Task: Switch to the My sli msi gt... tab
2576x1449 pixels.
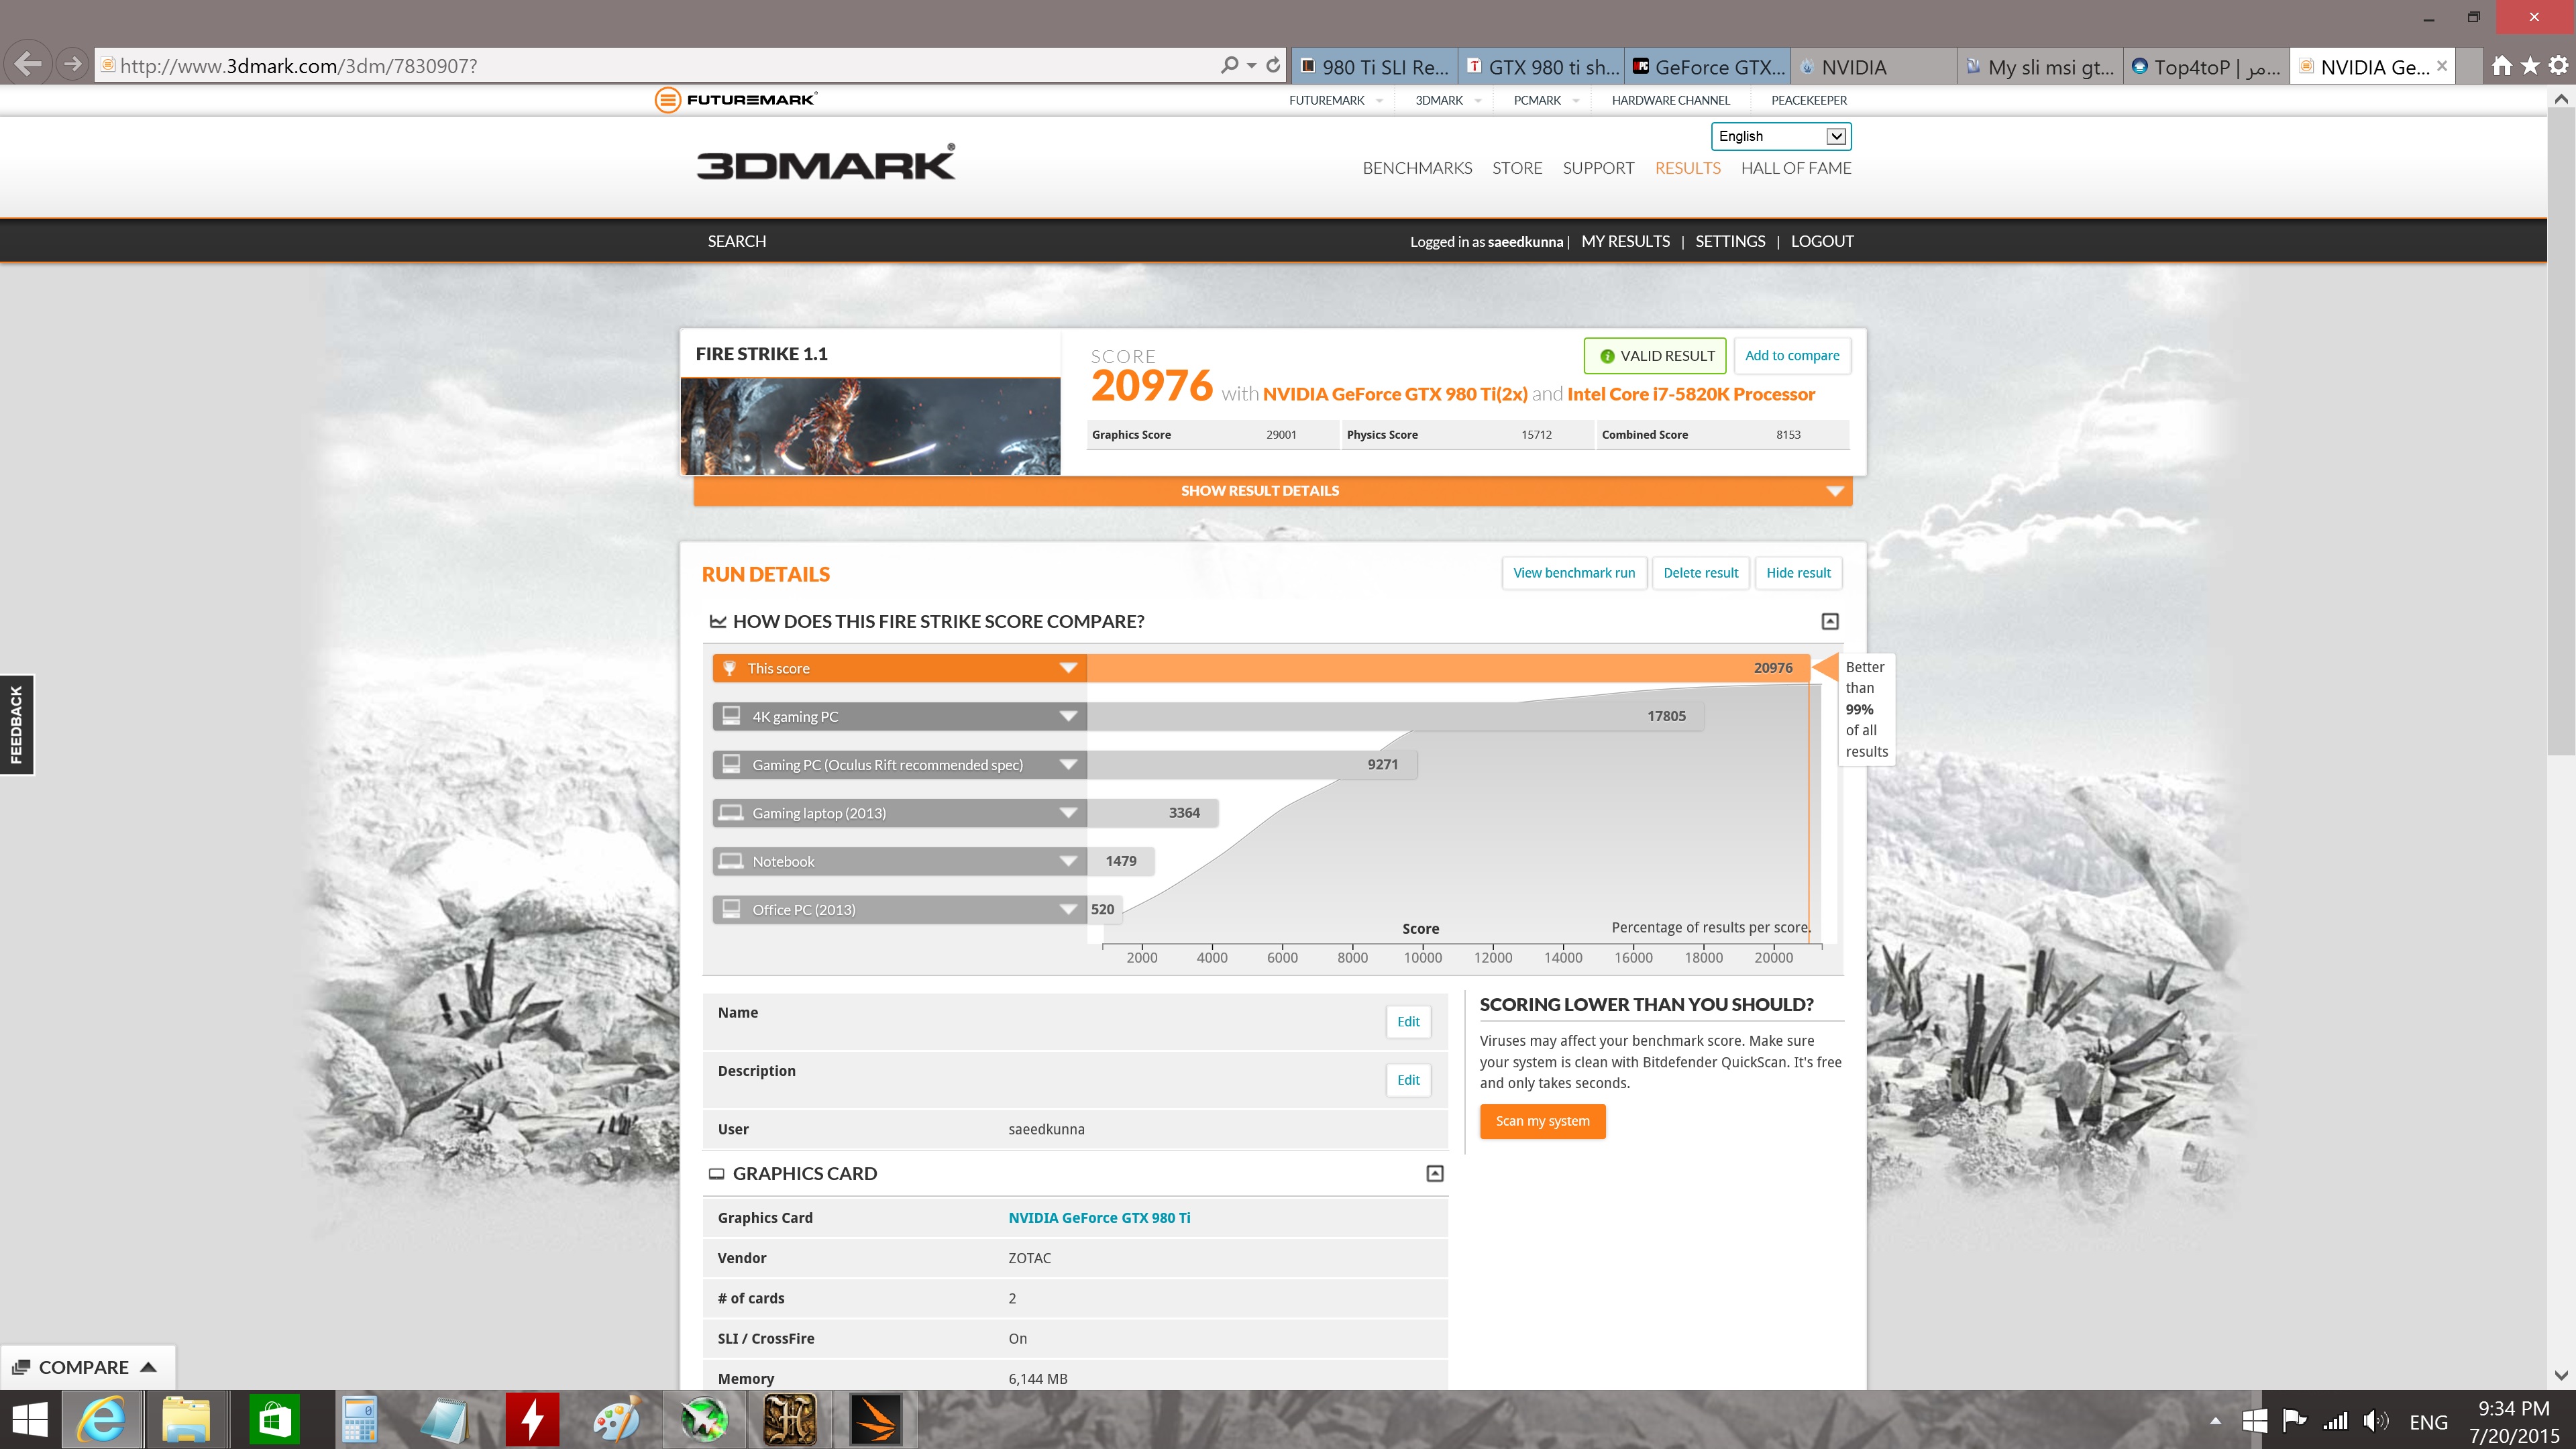Action: (2040, 67)
